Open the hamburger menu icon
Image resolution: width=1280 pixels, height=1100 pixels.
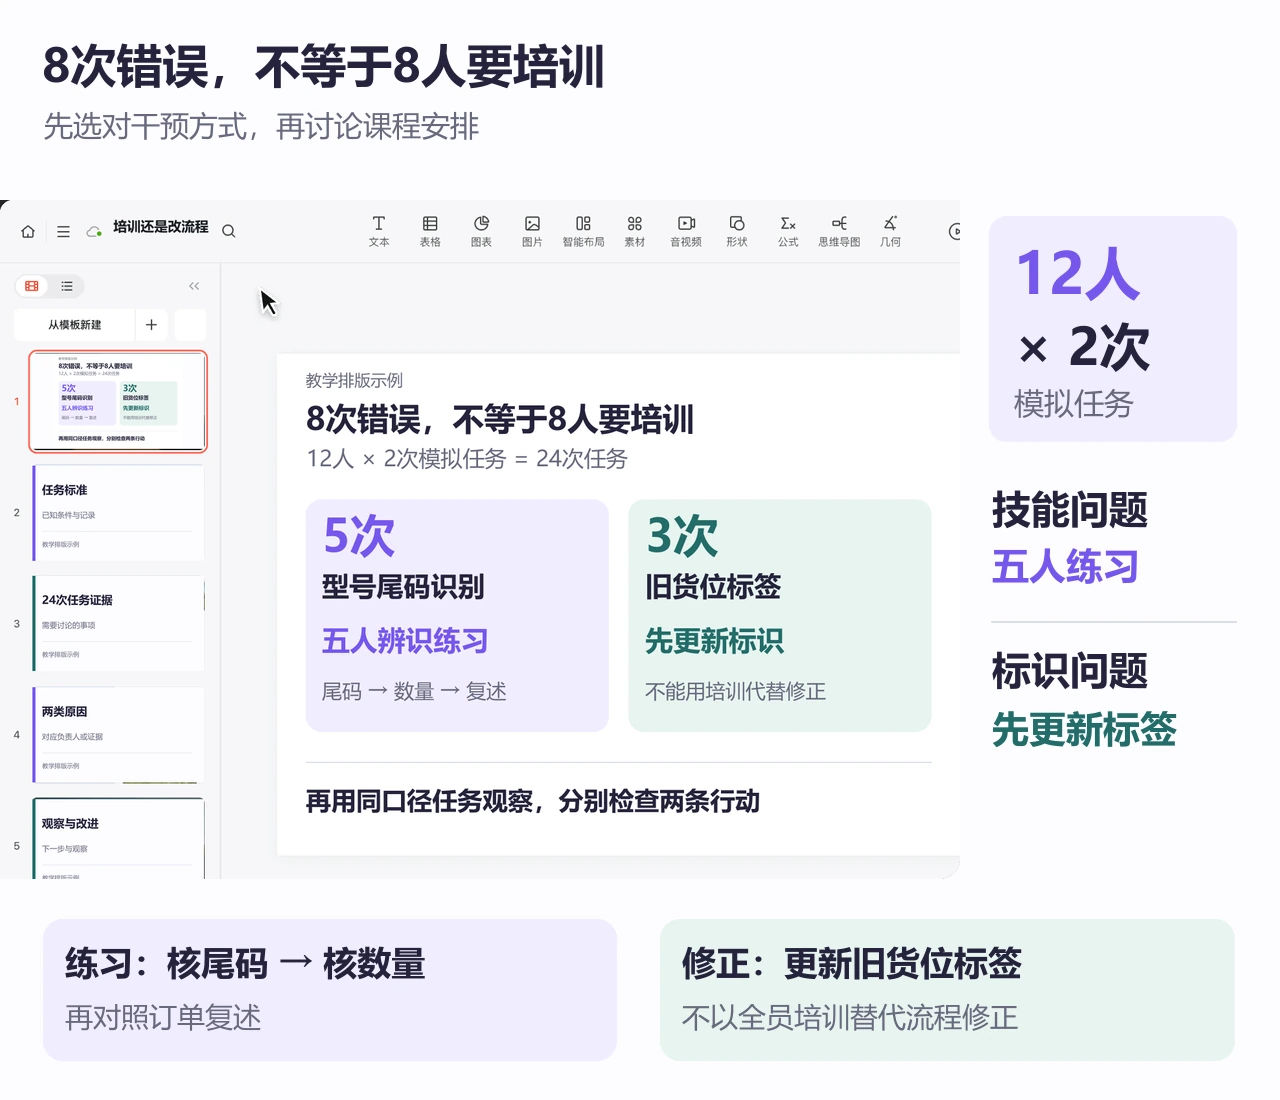coord(63,231)
